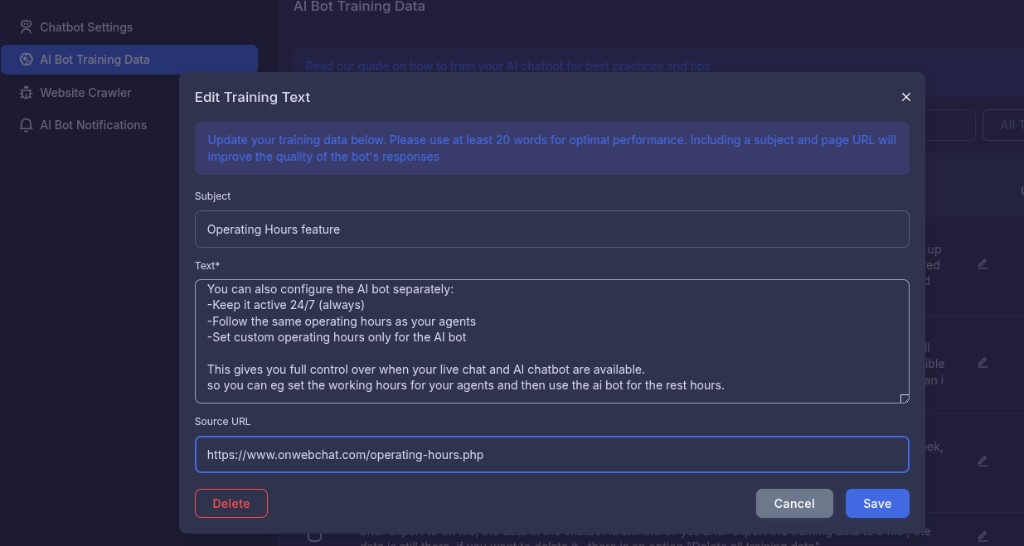
Task: Click the Text area resize handle
Action: [904, 398]
